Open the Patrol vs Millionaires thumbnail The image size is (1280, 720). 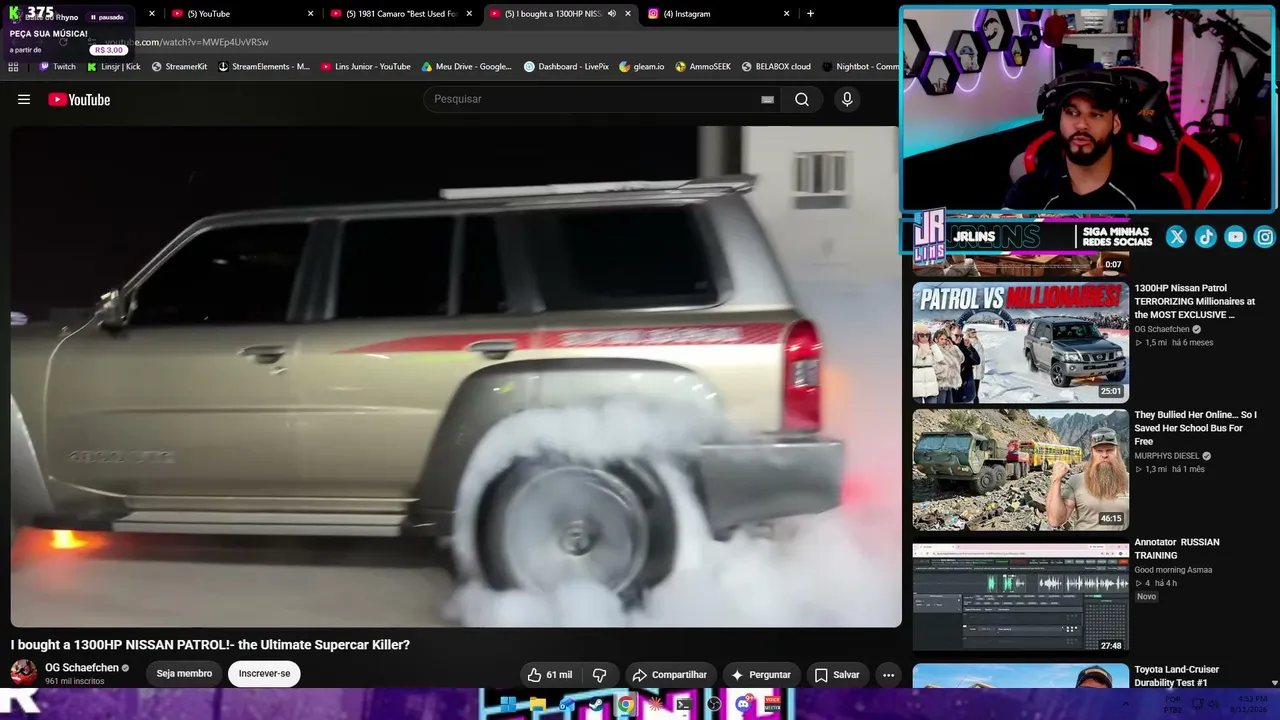pos(1020,342)
